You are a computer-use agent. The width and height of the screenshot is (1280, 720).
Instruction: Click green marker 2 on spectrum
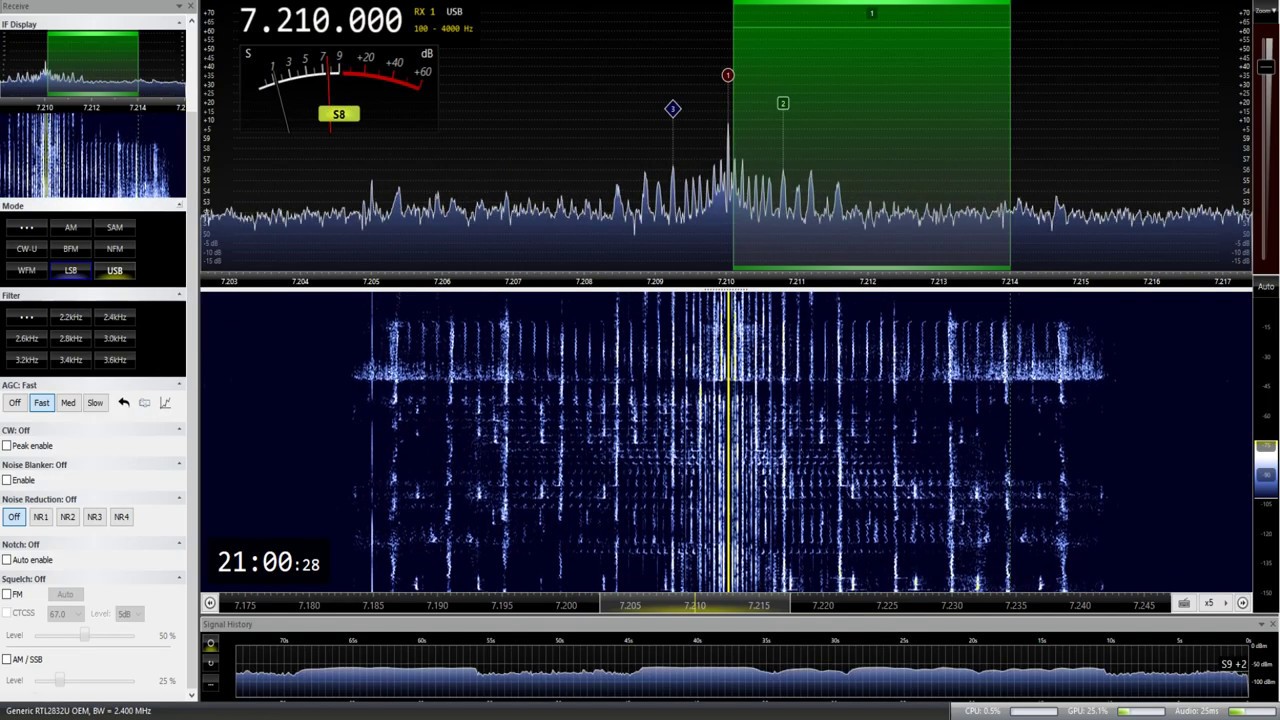(x=783, y=103)
